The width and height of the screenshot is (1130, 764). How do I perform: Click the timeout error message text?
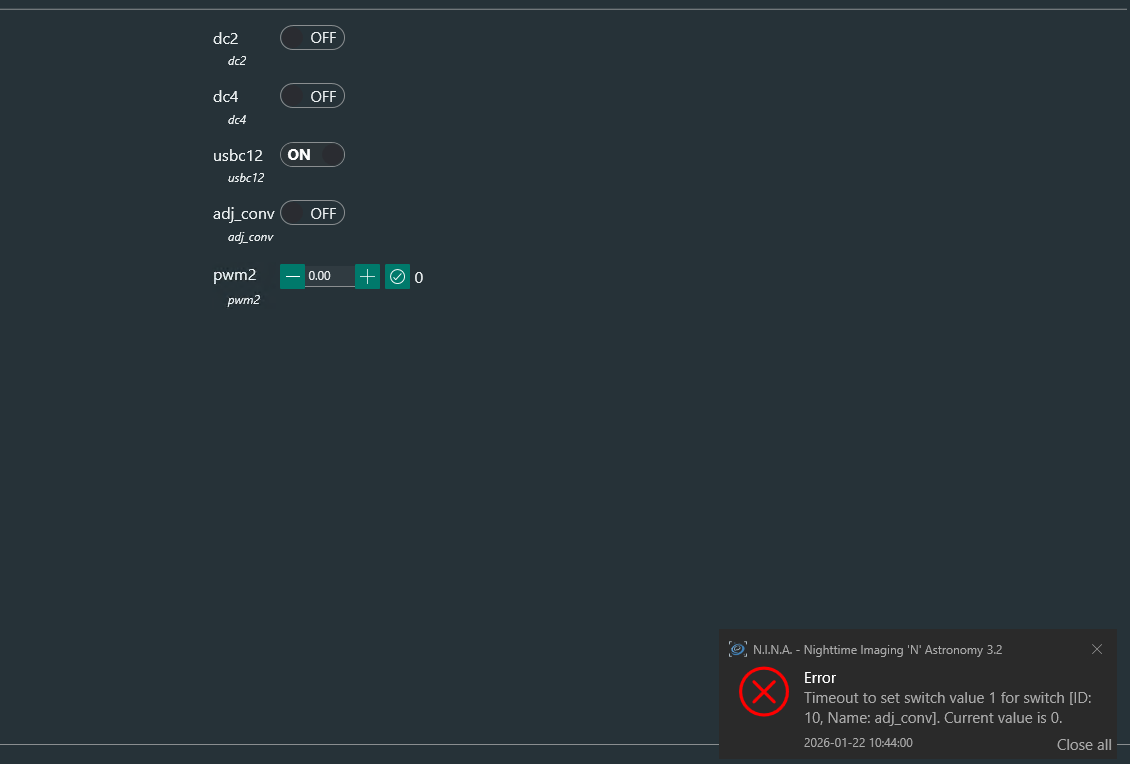(948, 708)
